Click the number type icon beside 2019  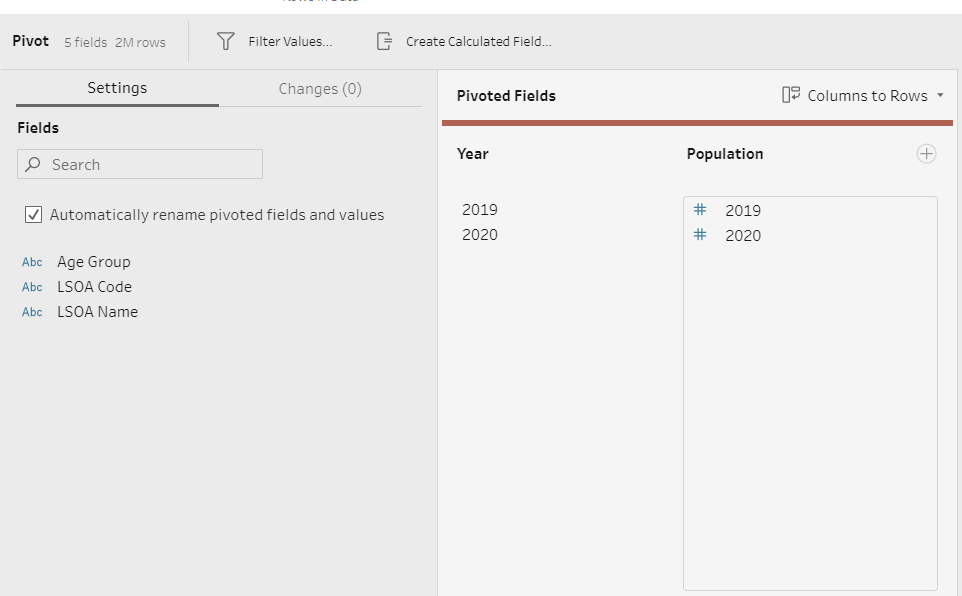point(700,210)
